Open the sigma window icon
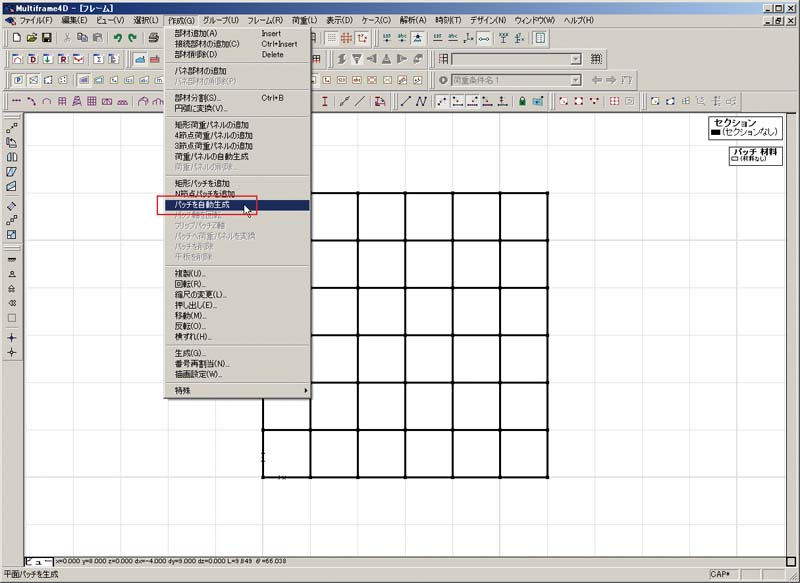800x583 pixels. pyautogui.click(x=98, y=59)
